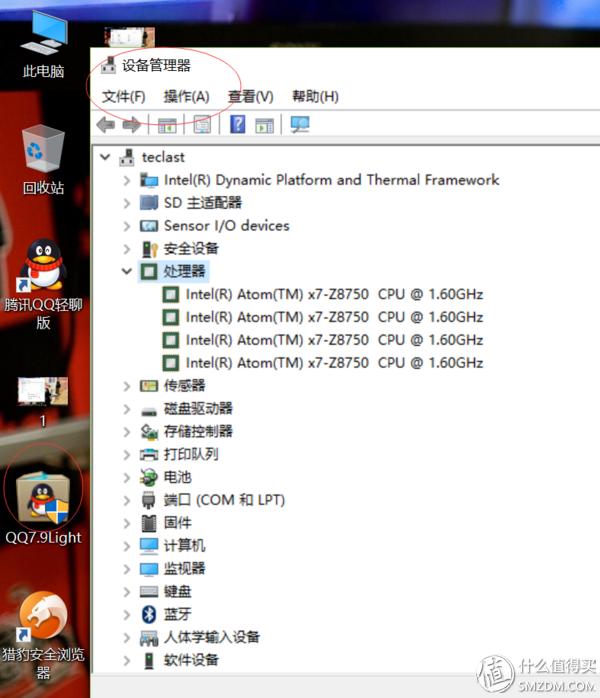Click the 监视器 monitor icon

[149, 569]
